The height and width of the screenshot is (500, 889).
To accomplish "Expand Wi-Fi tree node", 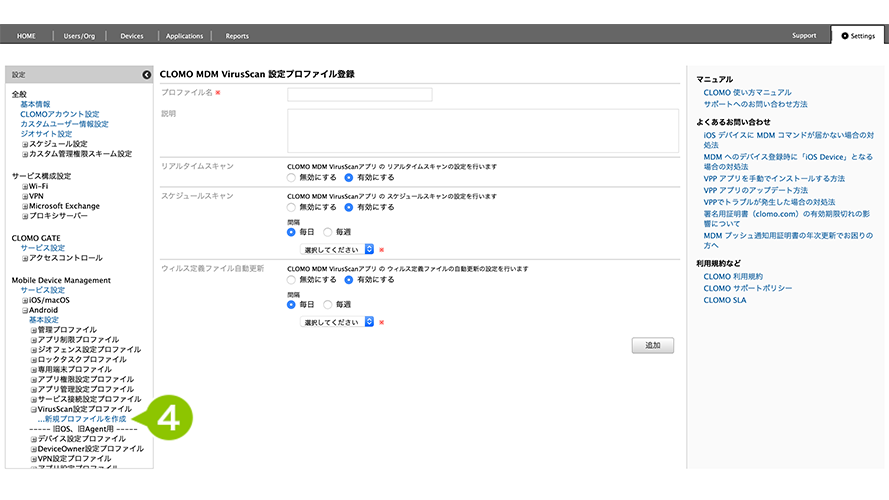I will tap(25, 187).
